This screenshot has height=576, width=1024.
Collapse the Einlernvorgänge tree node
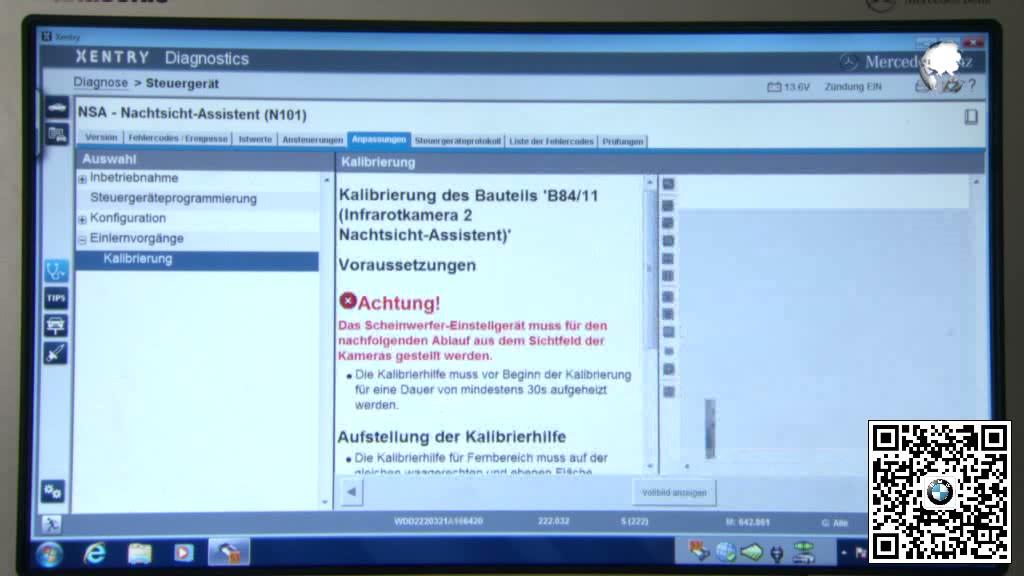pos(82,240)
